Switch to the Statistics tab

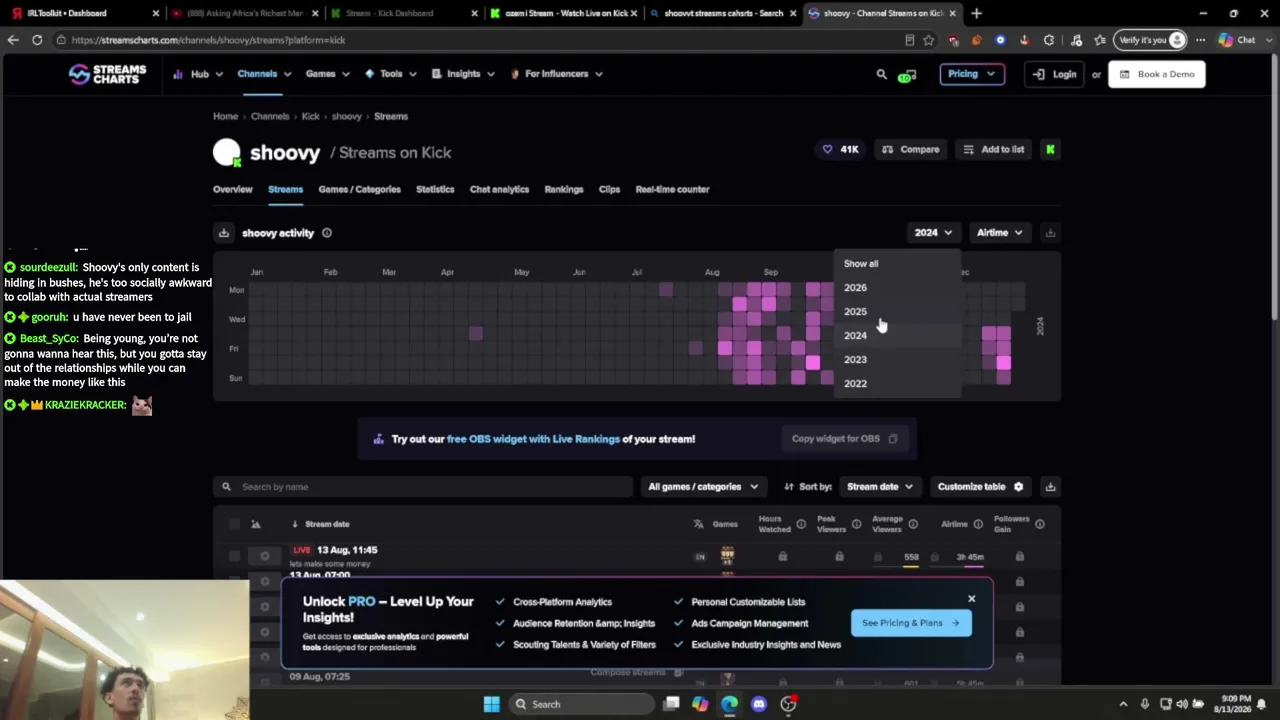(435, 189)
